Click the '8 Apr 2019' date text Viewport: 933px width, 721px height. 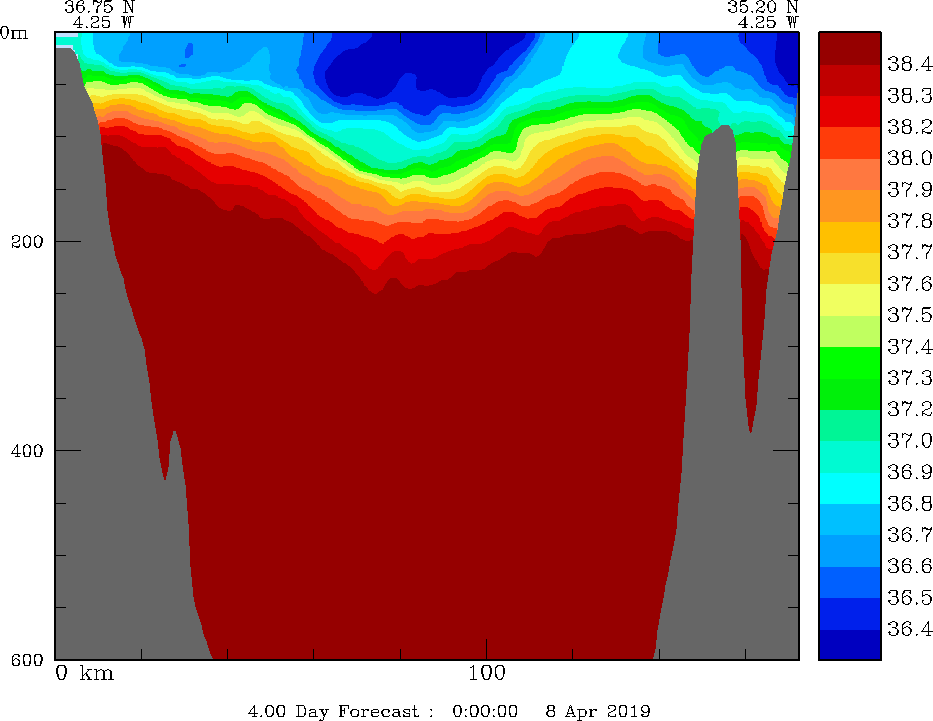pos(598,711)
